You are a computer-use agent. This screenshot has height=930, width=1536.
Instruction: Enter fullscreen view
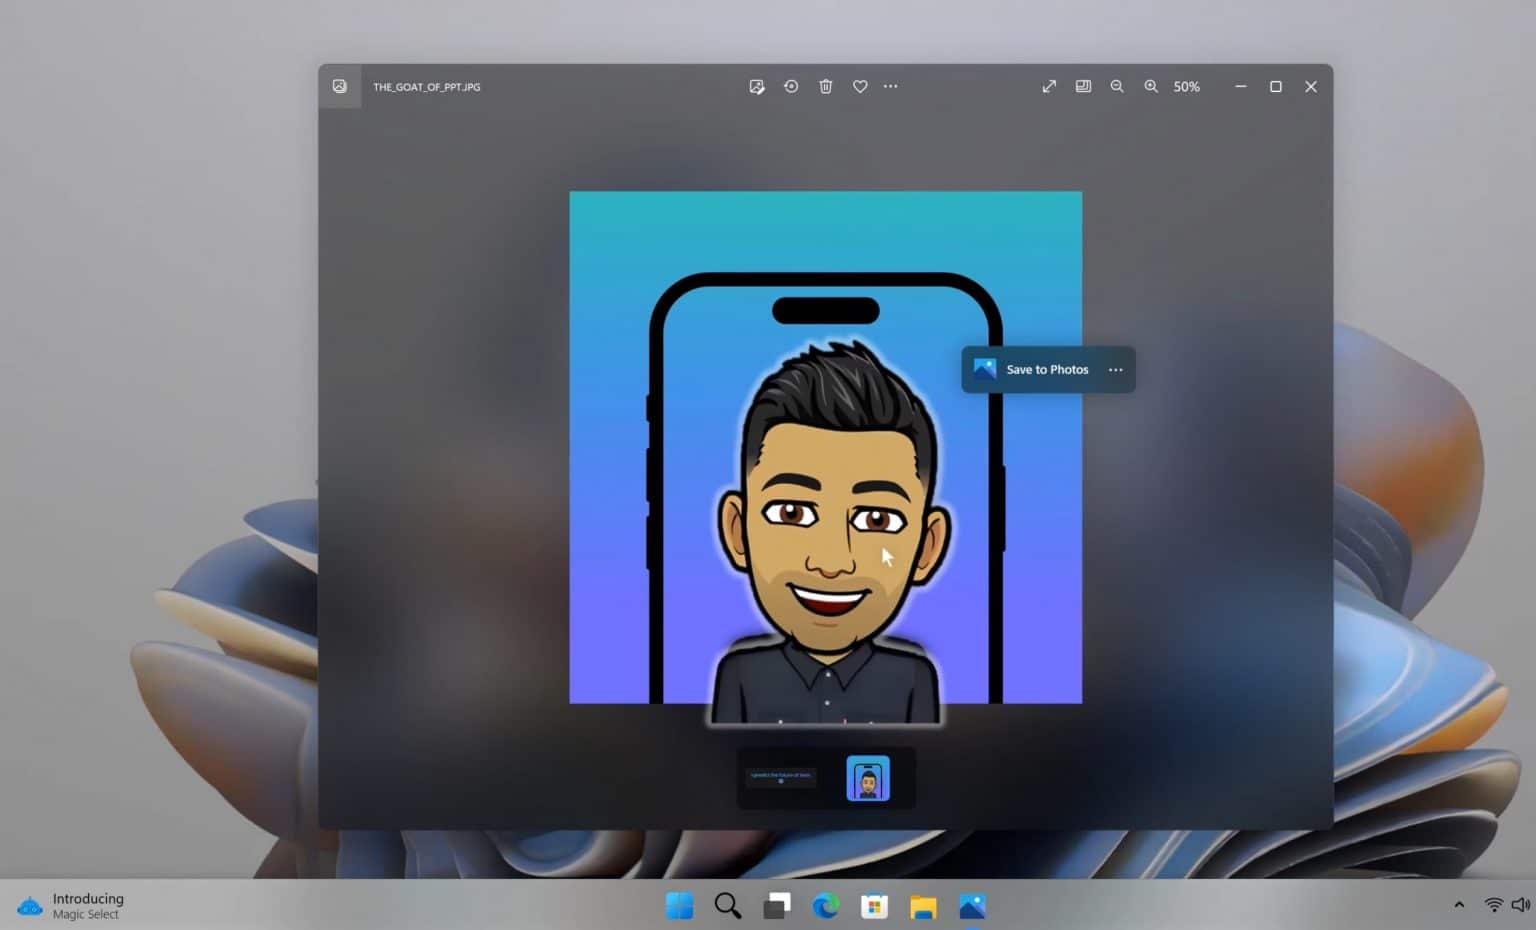tap(1048, 86)
